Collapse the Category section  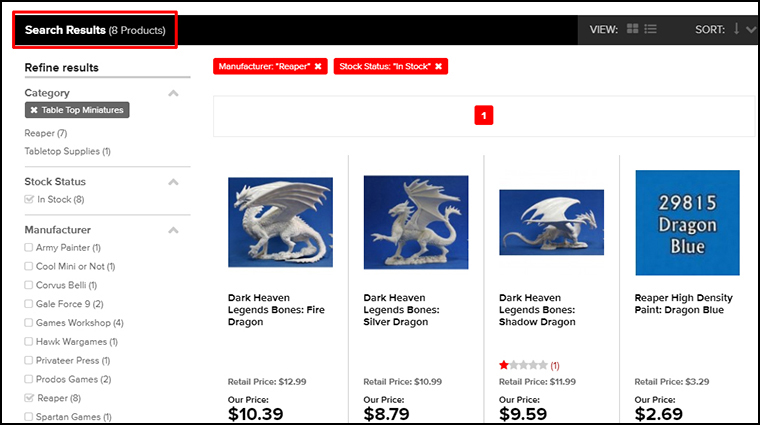pyautogui.click(x=173, y=93)
